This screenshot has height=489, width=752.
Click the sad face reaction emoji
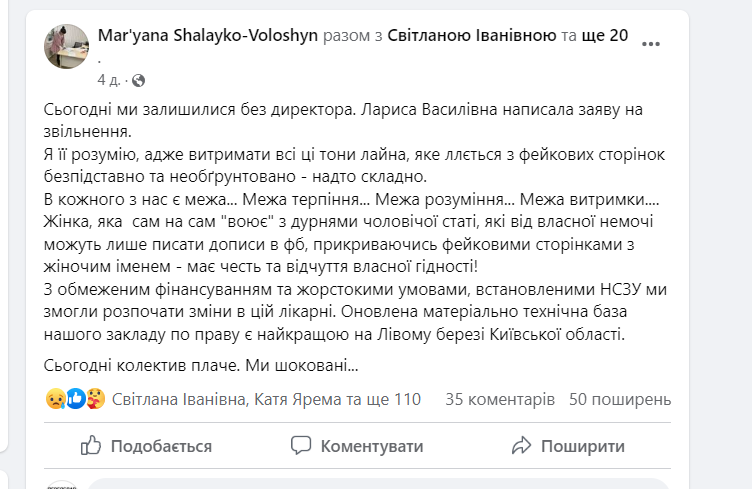56,399
